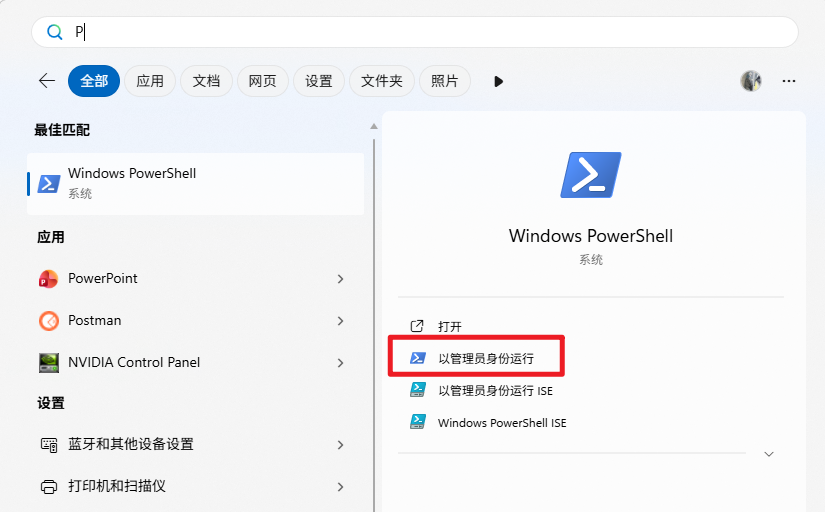Go back with the left arrow

47,81
